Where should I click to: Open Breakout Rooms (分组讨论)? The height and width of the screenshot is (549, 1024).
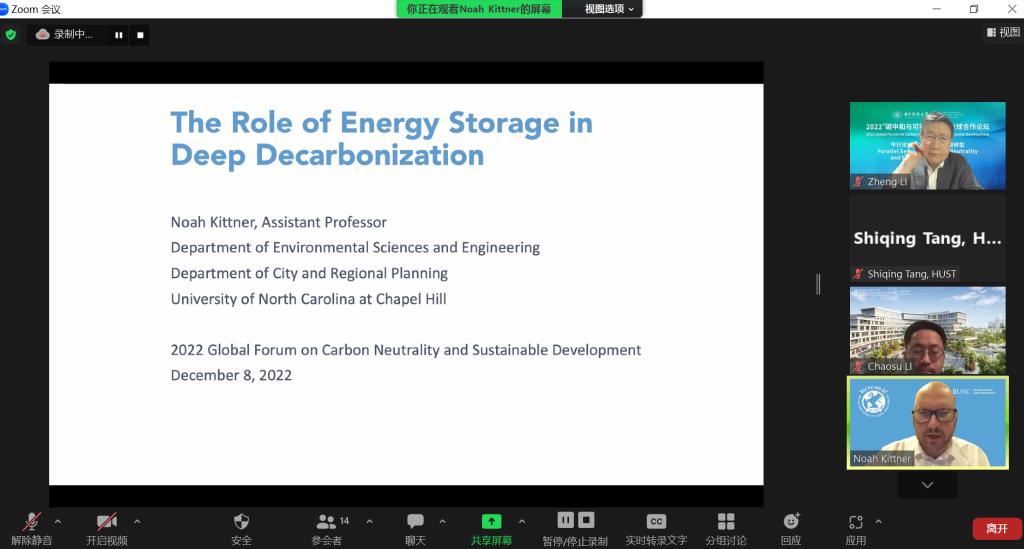[726, 523]
